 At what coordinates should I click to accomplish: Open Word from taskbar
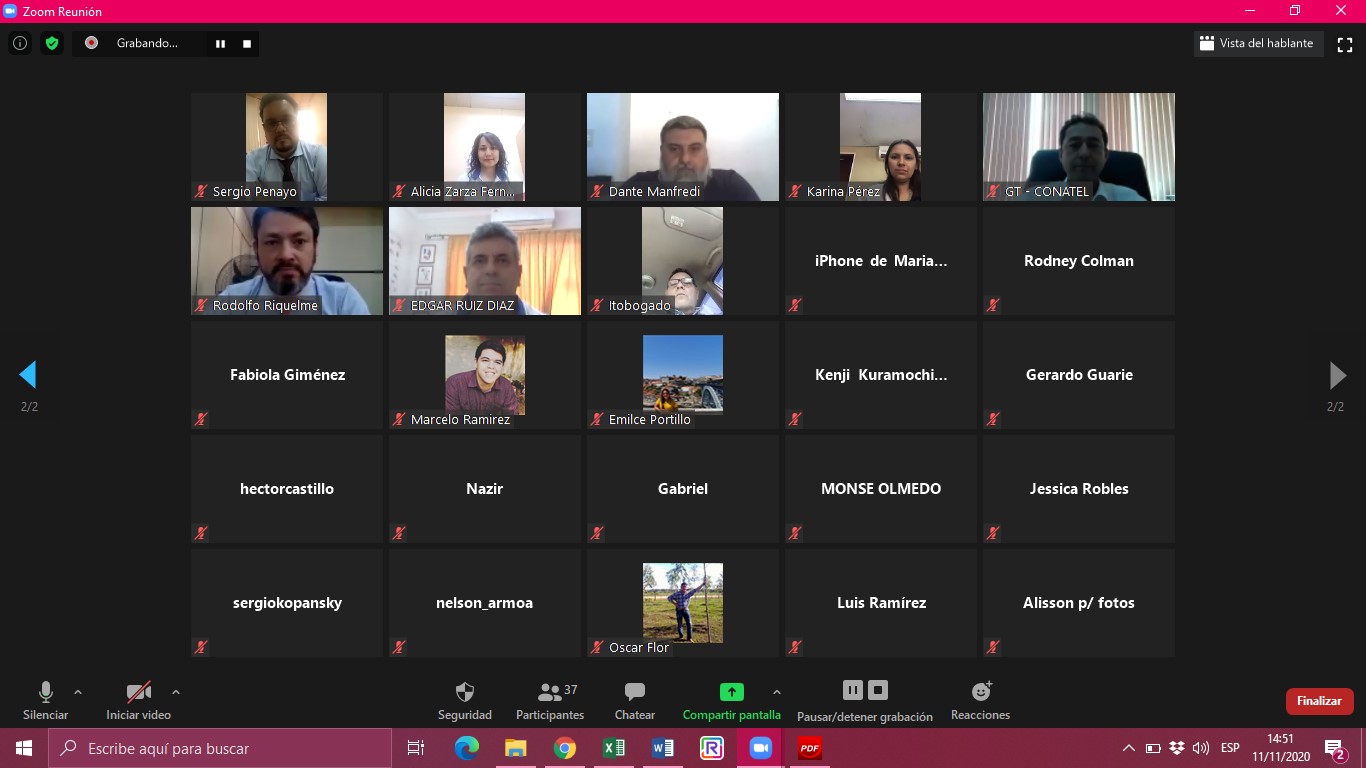click(x=663, y=748)
